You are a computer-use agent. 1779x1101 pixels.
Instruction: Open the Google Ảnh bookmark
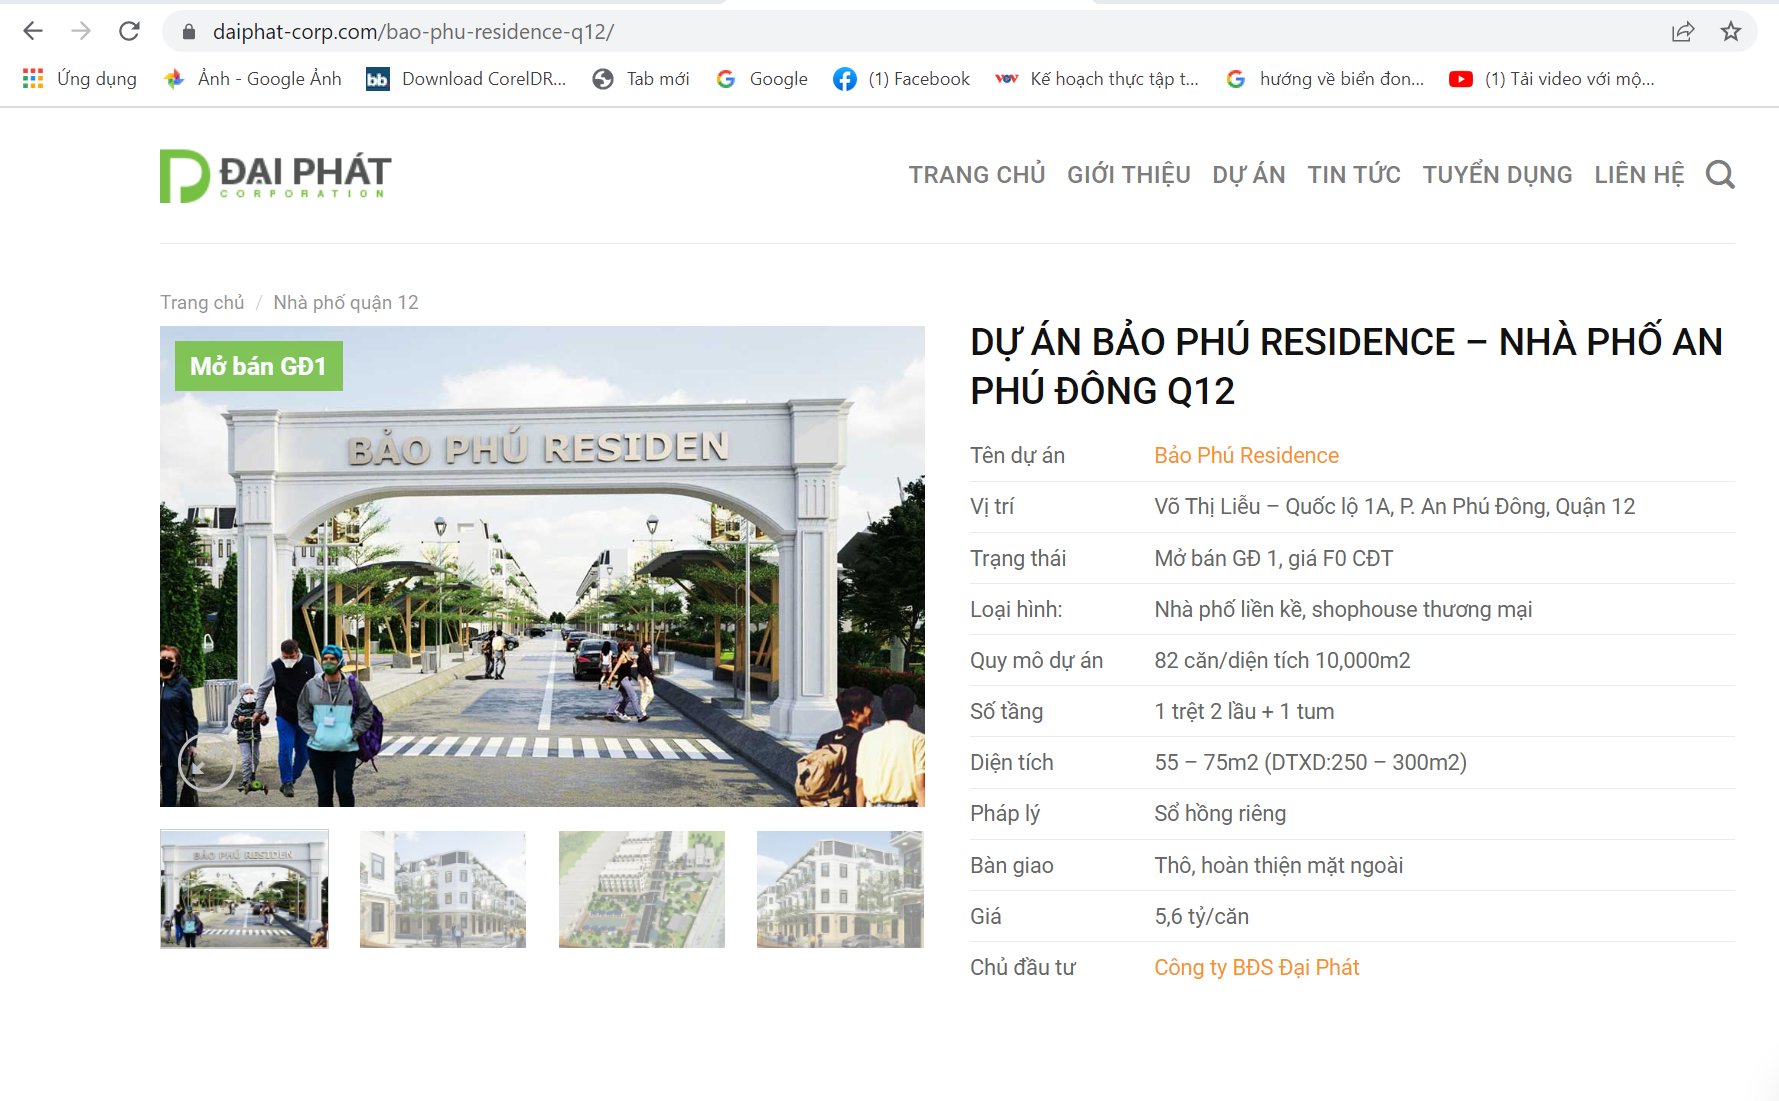tap(253, 79)
